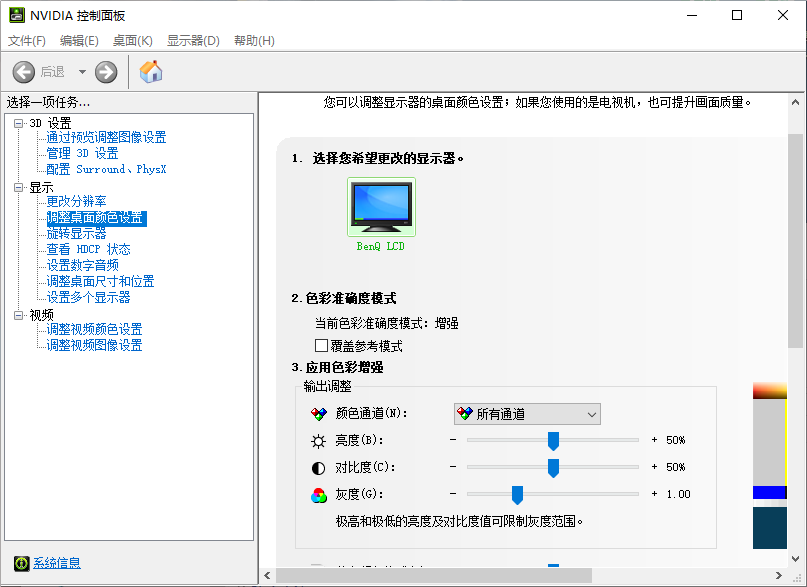Viewport: 807px width, 587px height.
Task: Click the minus sign beside contrast slider
Action: click(x=453, y=467)
